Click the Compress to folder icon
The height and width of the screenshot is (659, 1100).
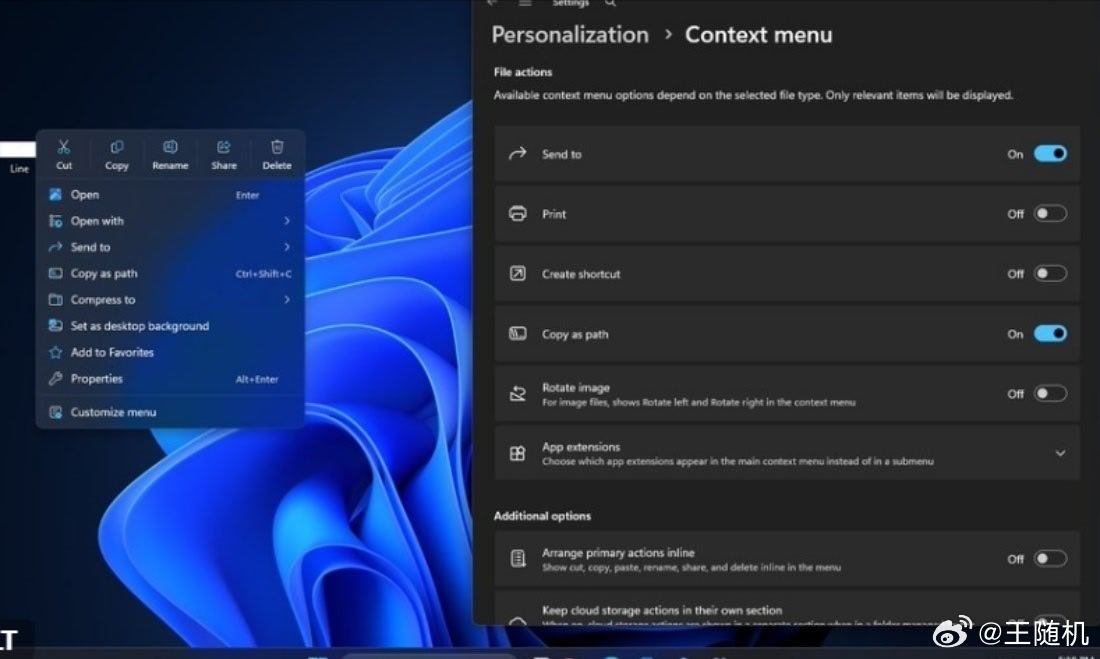[x=55, y=300]
